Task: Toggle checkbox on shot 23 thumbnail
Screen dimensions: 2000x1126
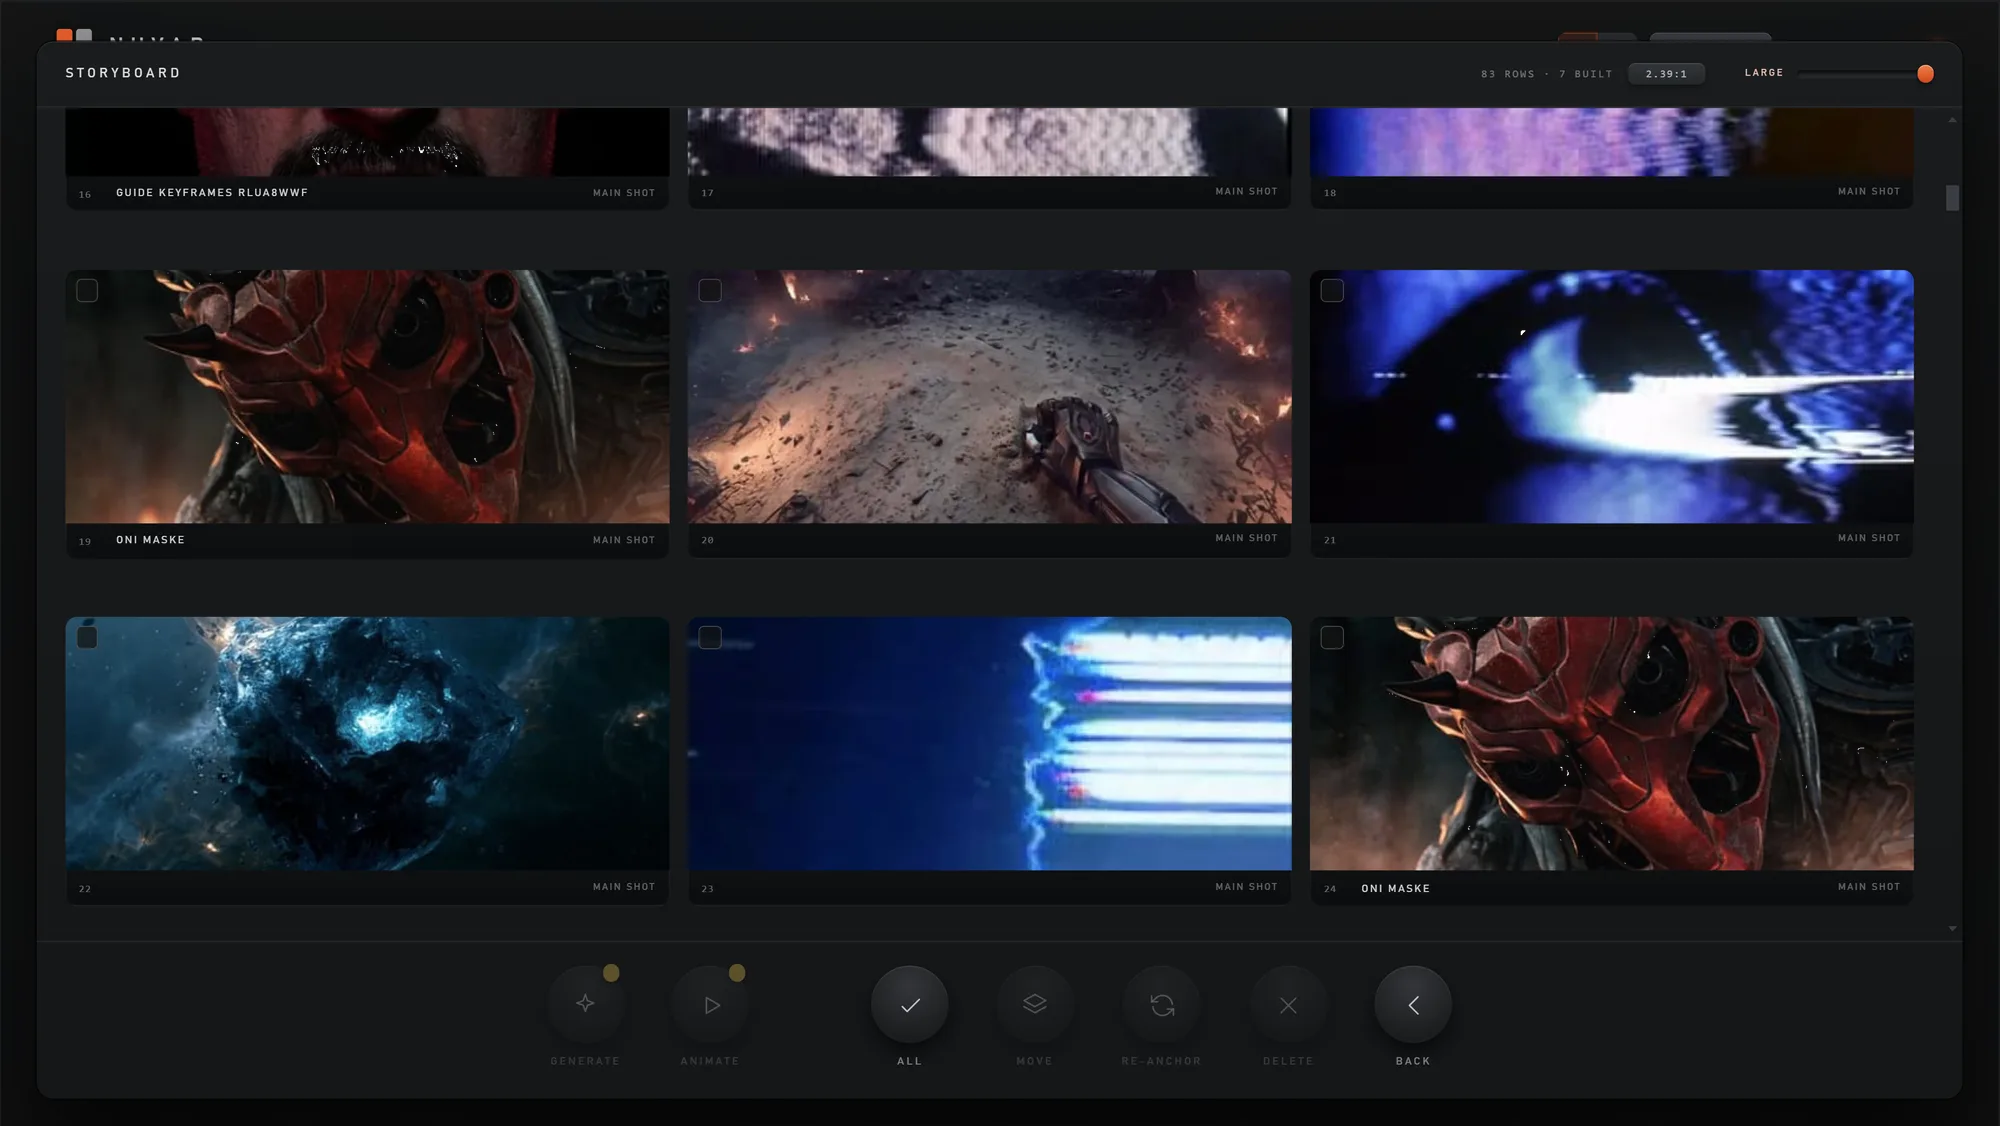Action: click(710, 637)
